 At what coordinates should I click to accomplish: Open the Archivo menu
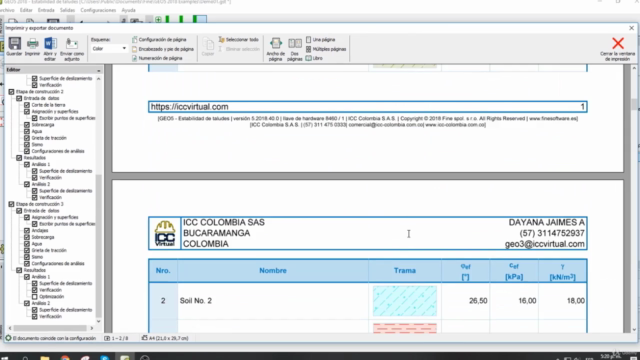[7, 10]
